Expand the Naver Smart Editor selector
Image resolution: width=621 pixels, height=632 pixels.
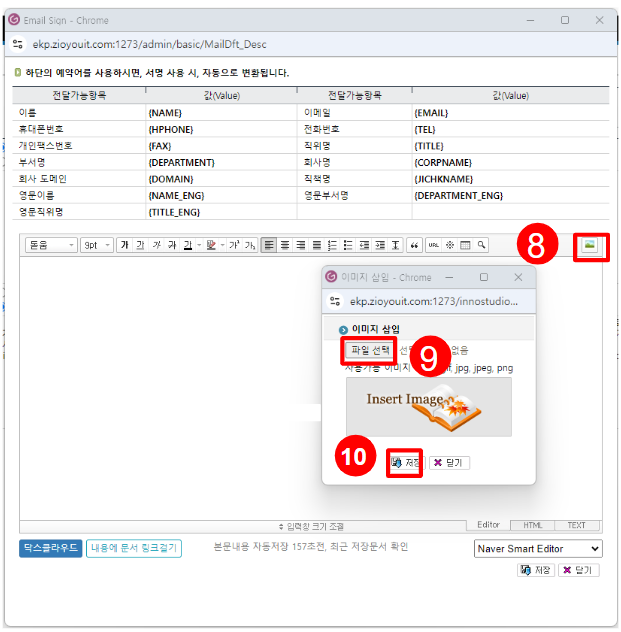(x=538, y=548)
